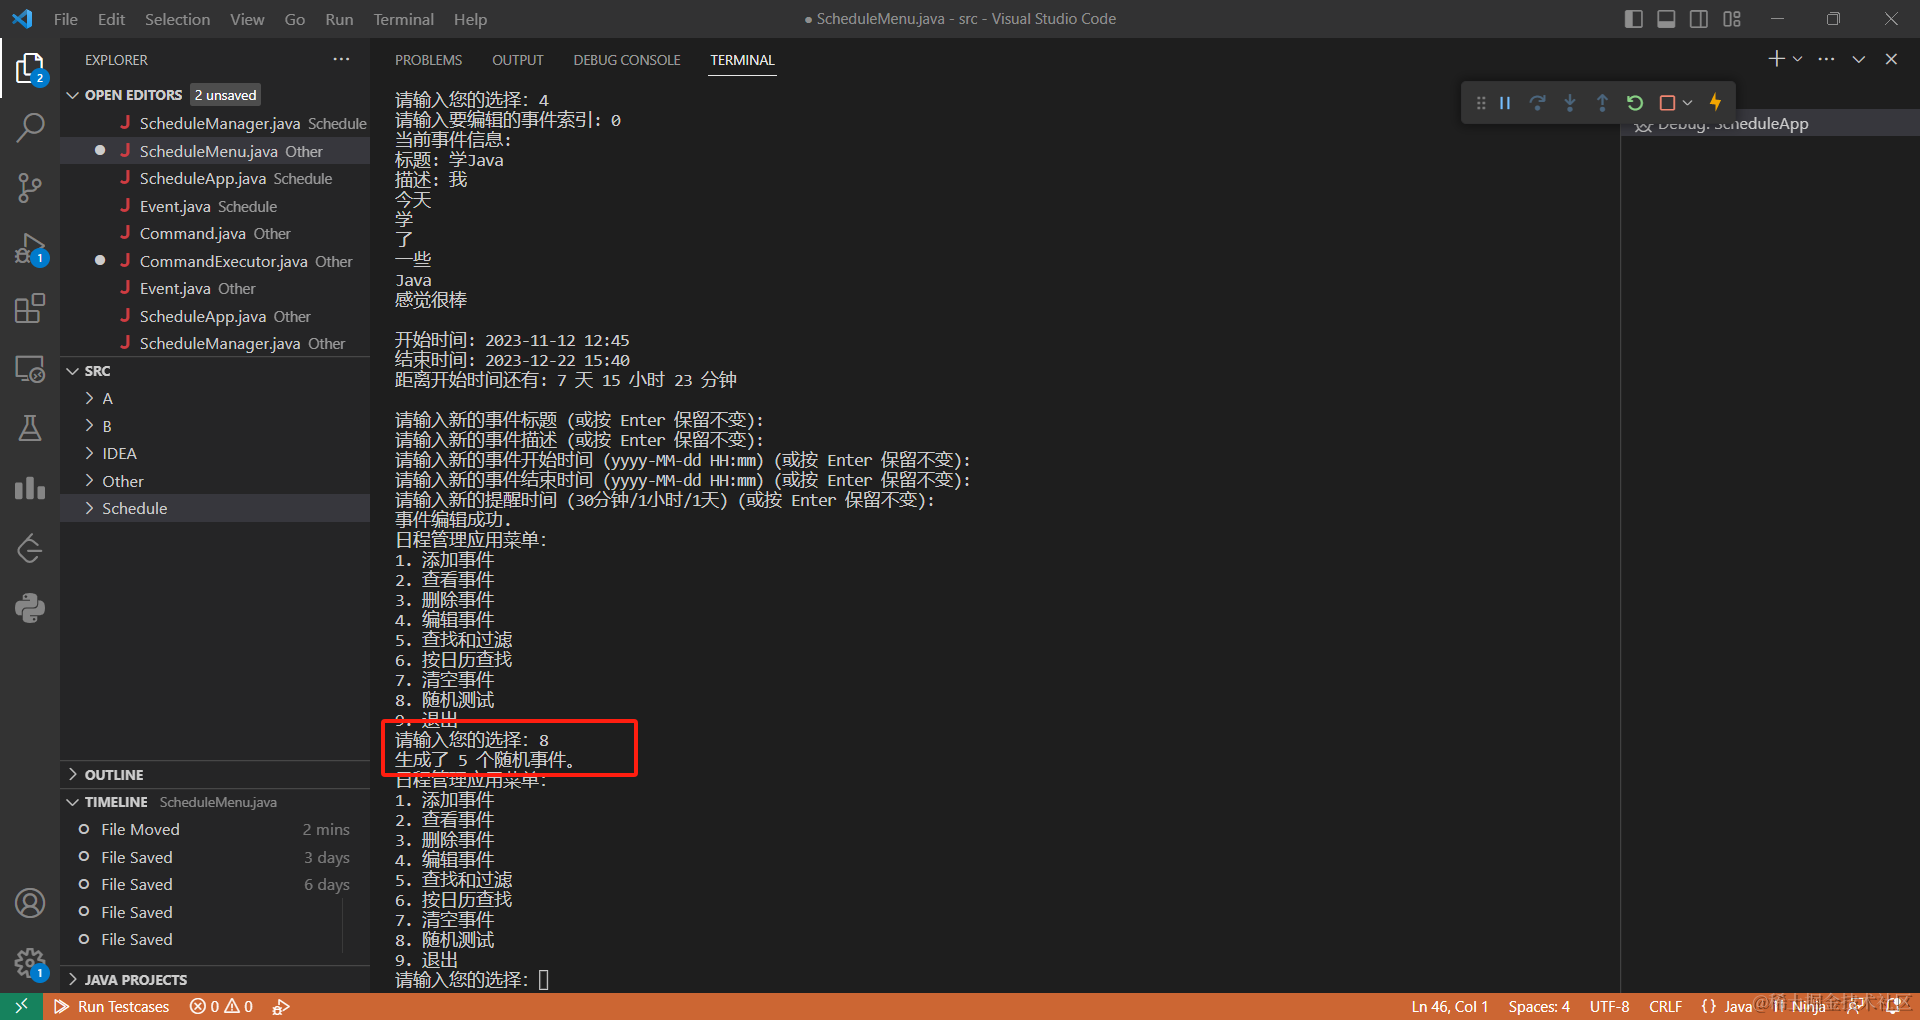Viewport: 1920px width, 1020px height.
Task: Open the Terminal menu
Action: pyautogui.click(x=403, y=19)
